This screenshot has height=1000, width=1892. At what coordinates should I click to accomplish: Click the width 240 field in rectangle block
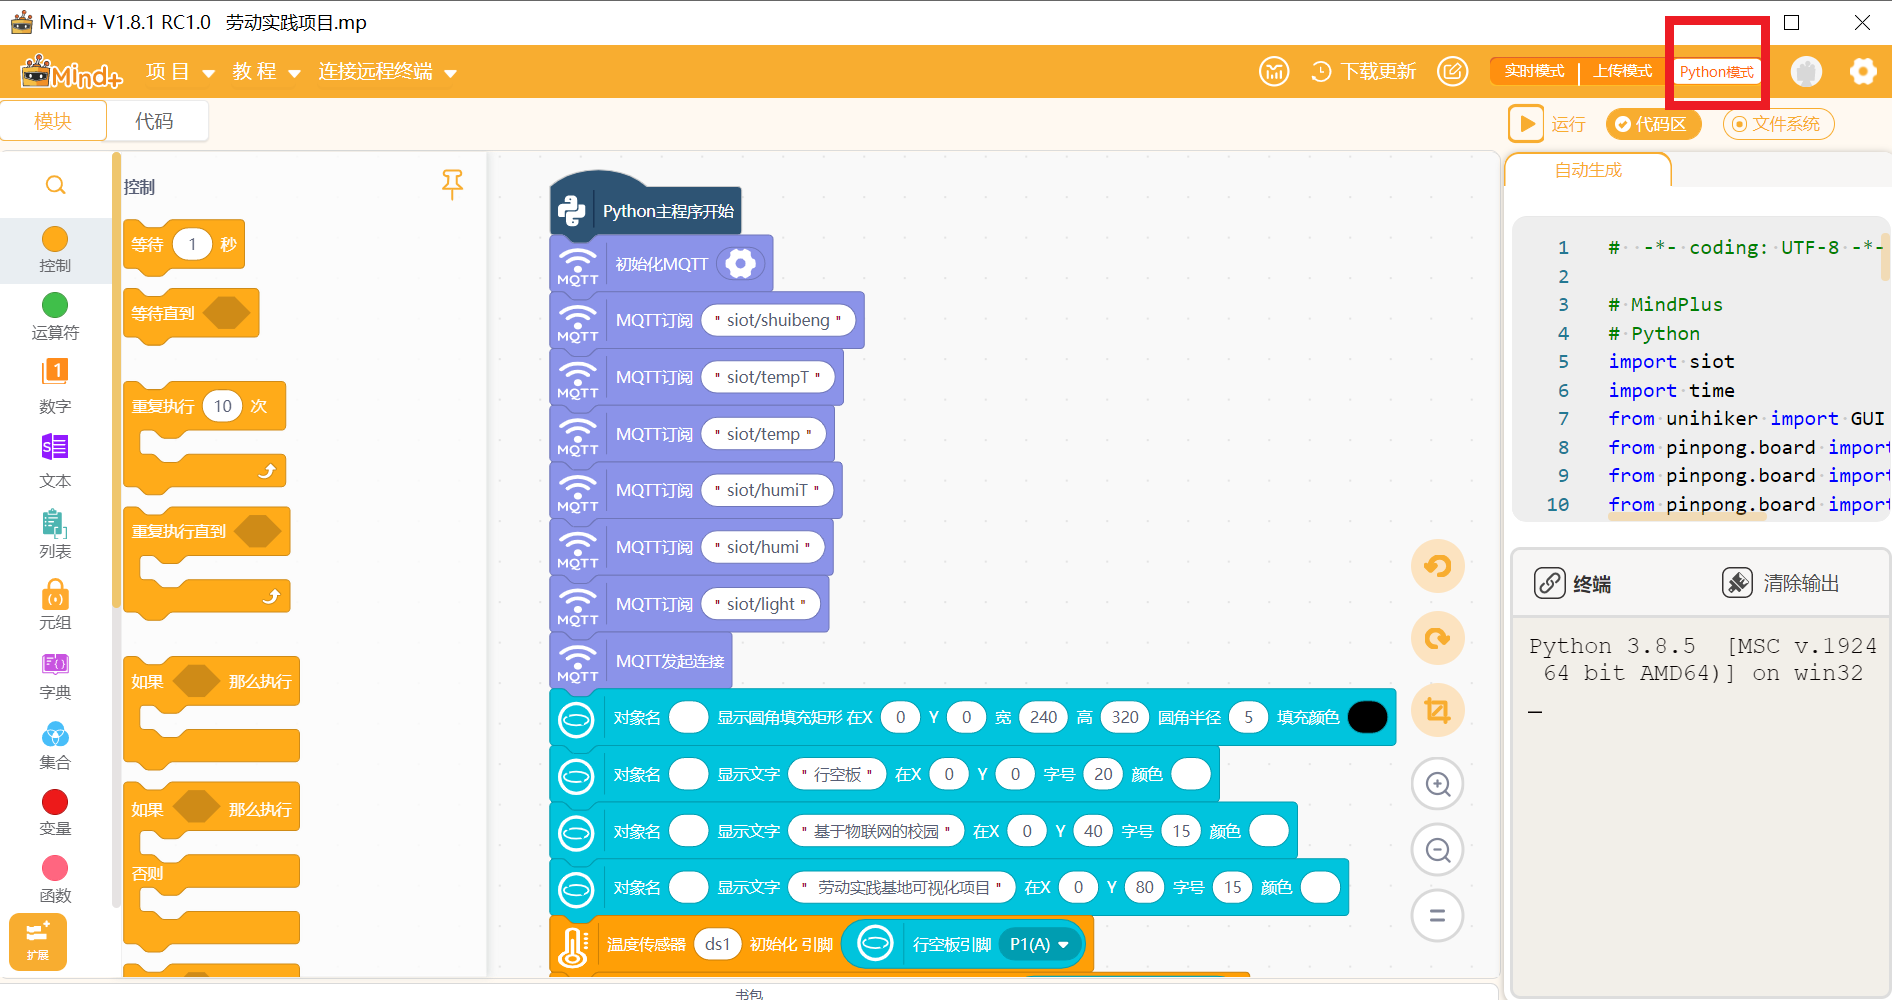coord(1043,717)
